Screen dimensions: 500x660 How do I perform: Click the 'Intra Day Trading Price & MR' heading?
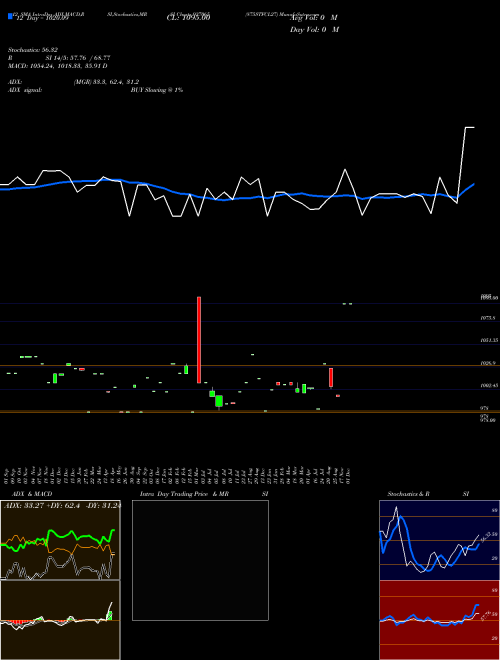pos(185,494)
